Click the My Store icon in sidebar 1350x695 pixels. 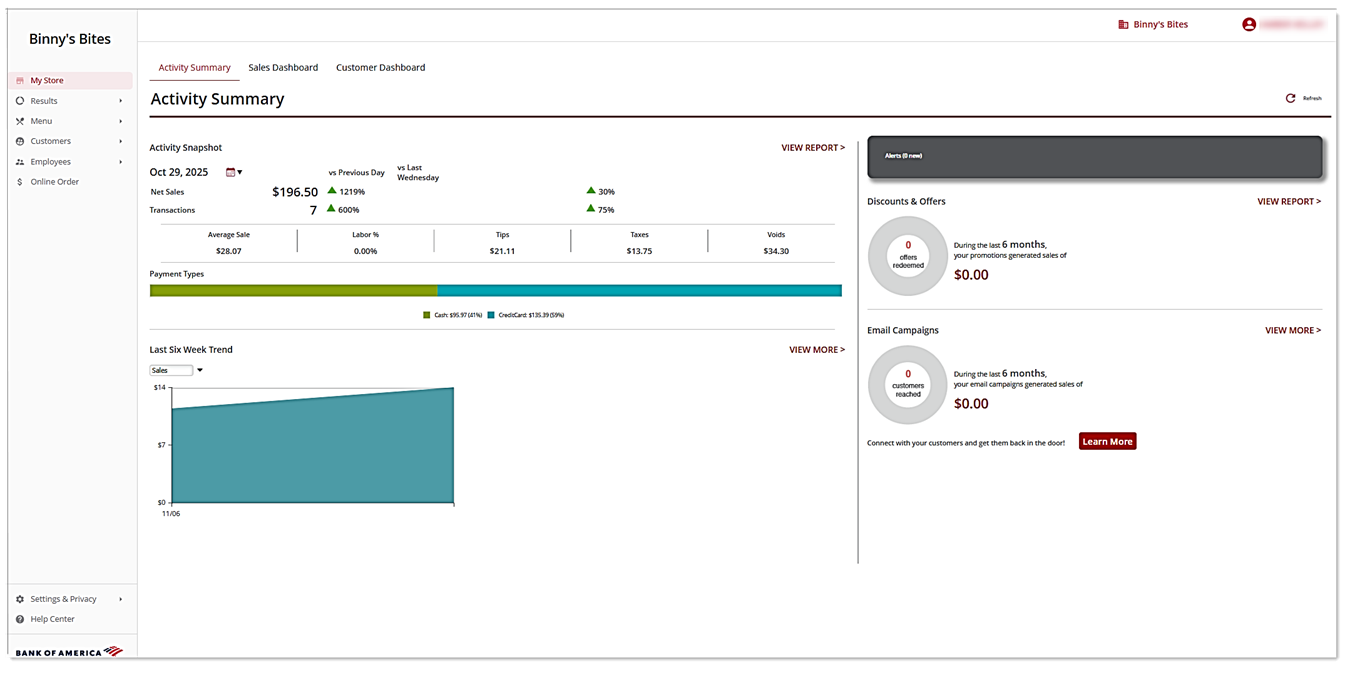[20, 81]
